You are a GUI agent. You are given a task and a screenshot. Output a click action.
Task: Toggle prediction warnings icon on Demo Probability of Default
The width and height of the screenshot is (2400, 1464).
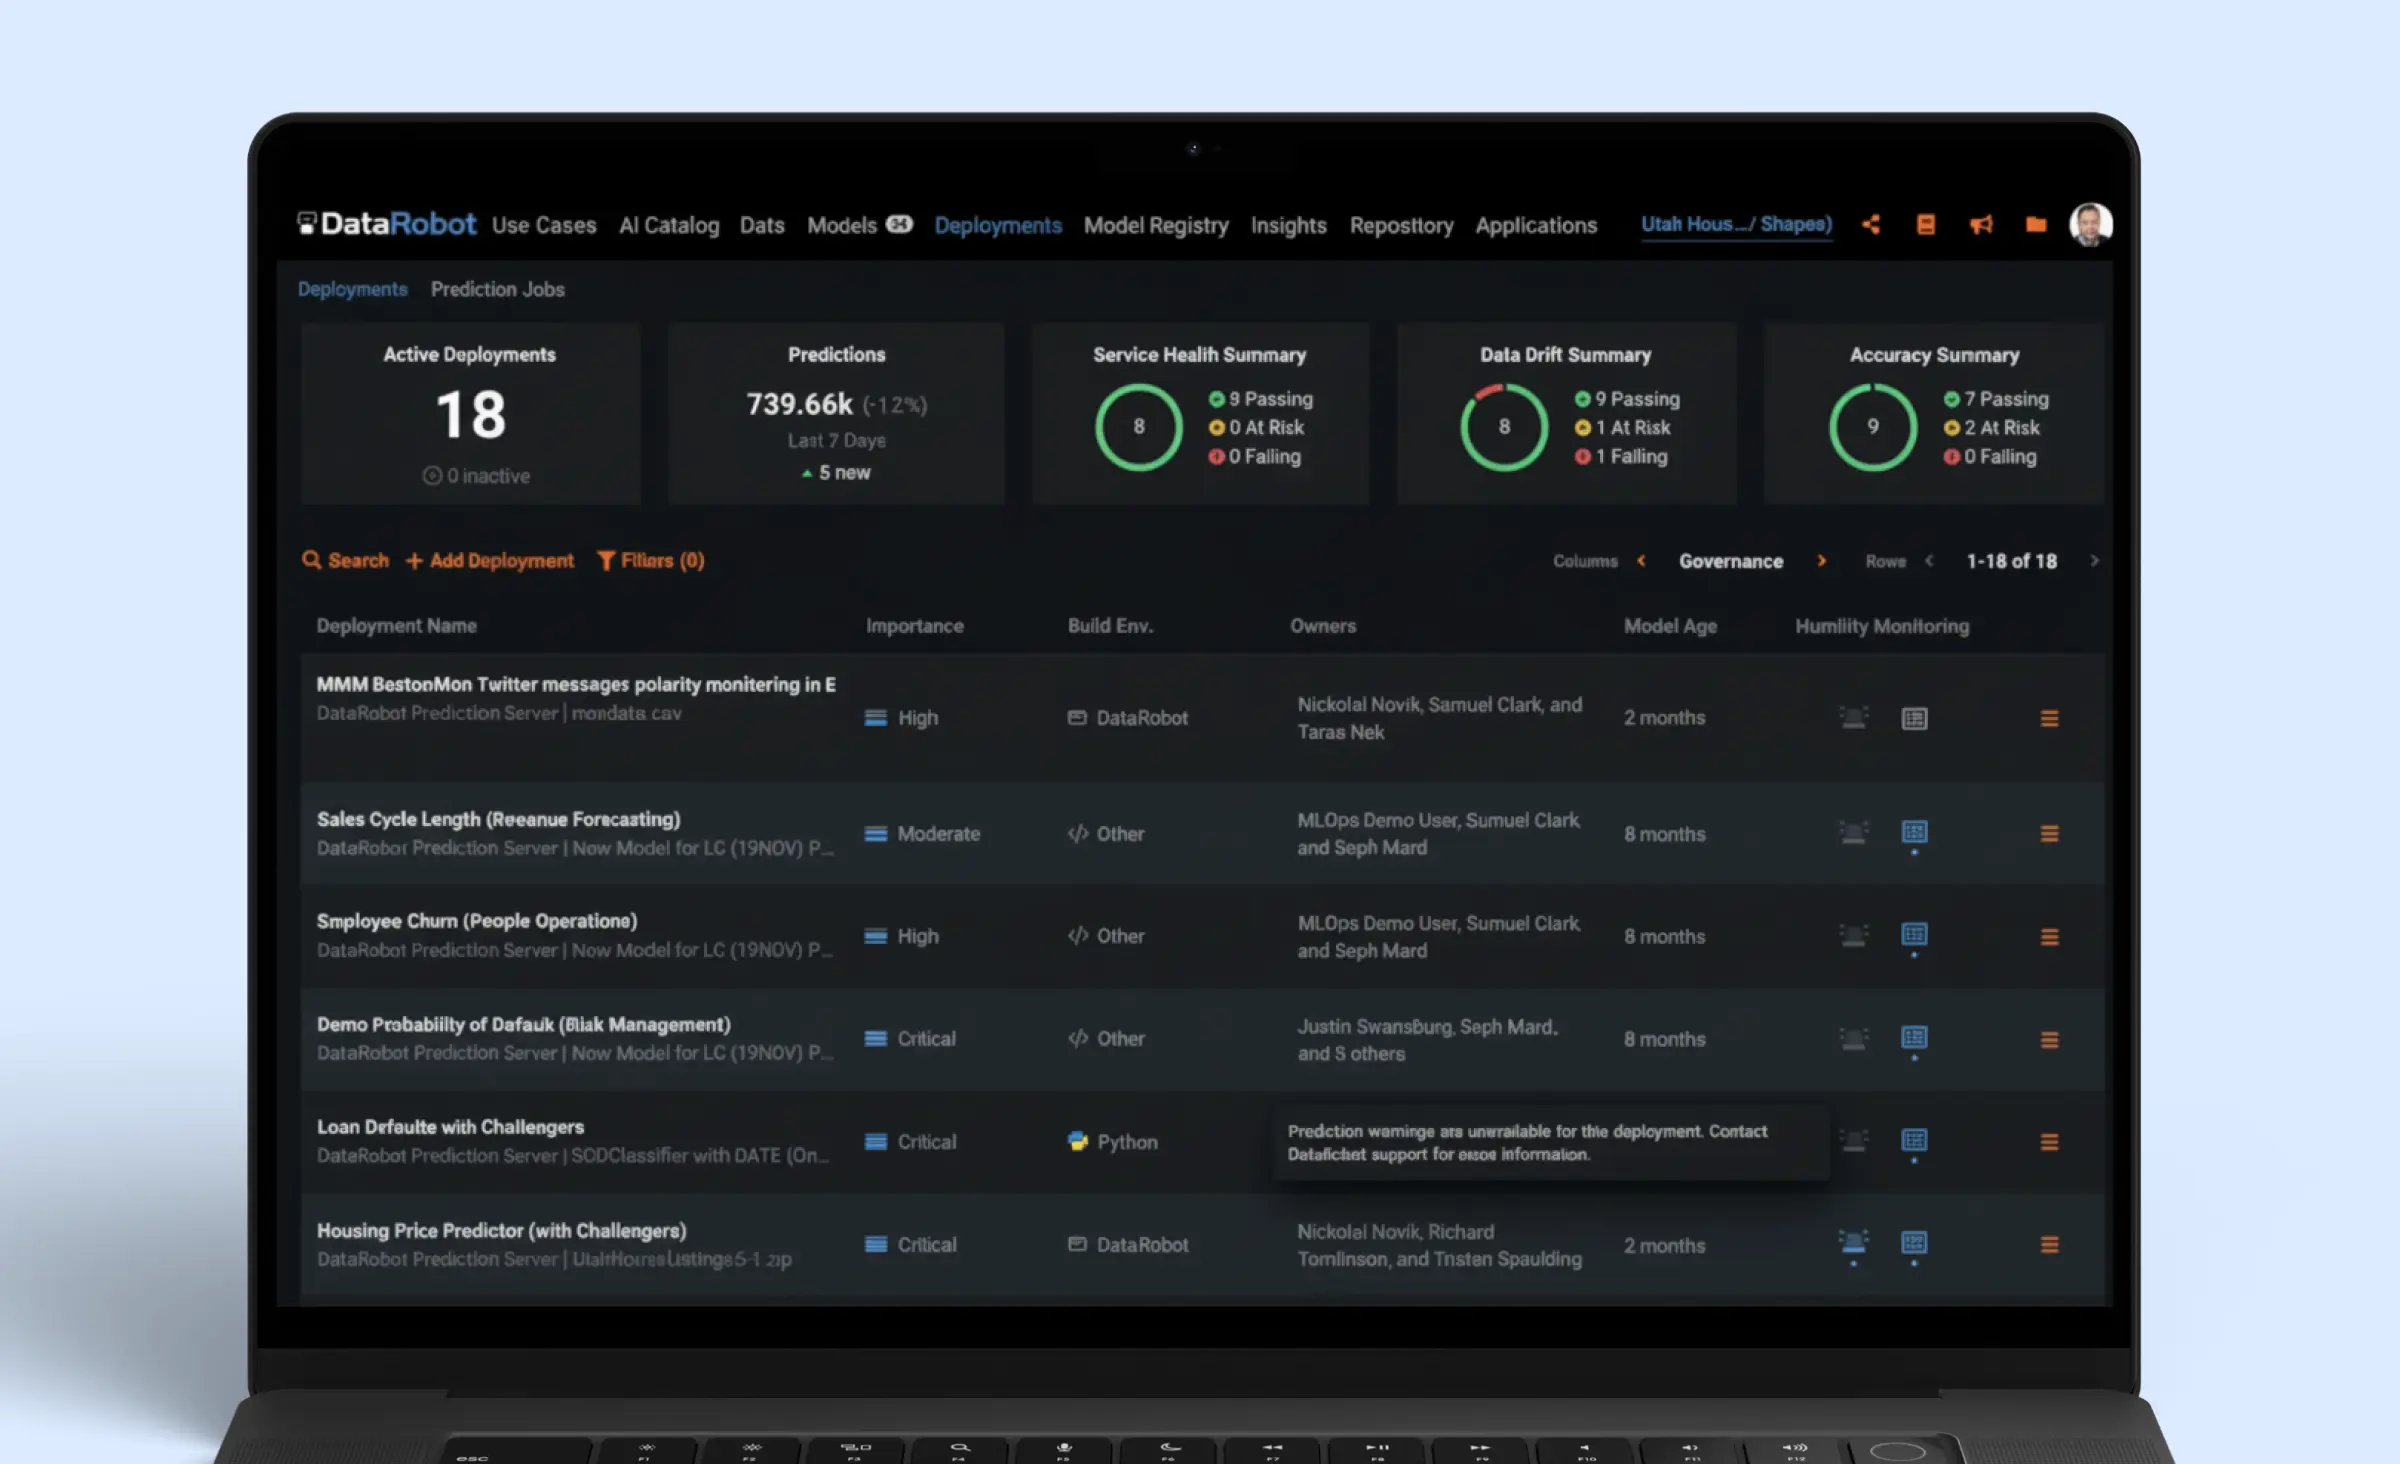coord(1913,1039)
